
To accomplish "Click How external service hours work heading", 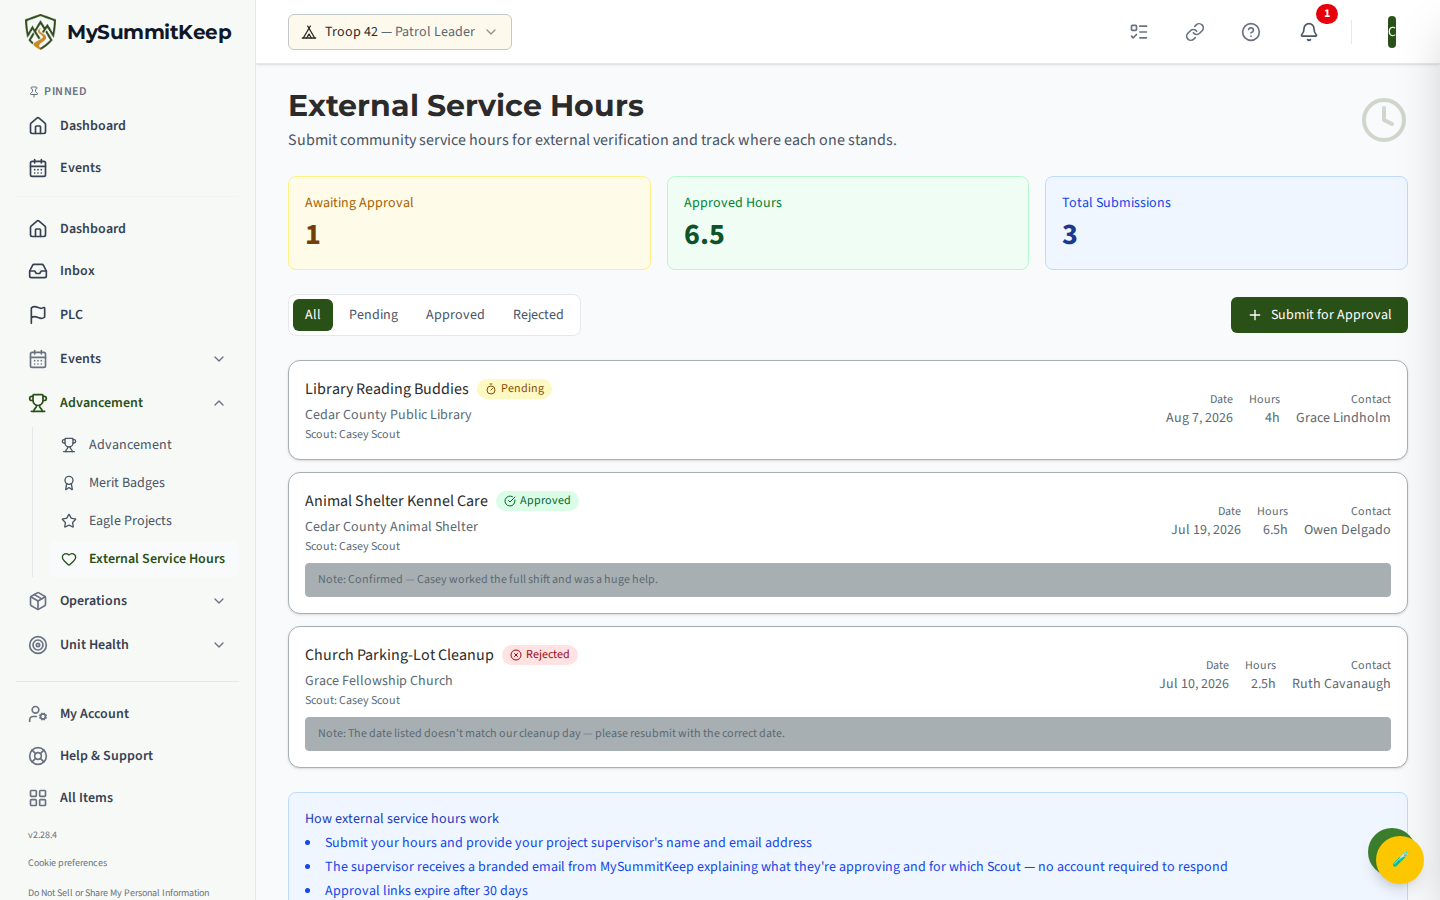I will pyautogui.click(x=402, y=818).
